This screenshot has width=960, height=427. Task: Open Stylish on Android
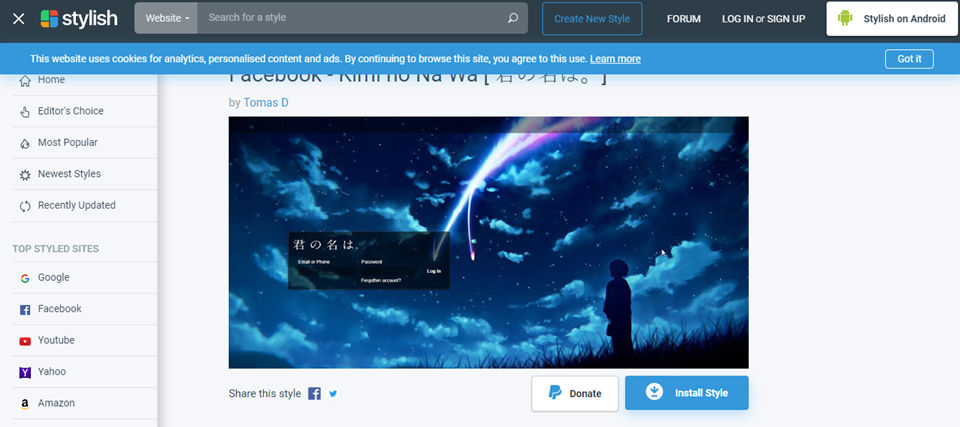pos(891,18)
